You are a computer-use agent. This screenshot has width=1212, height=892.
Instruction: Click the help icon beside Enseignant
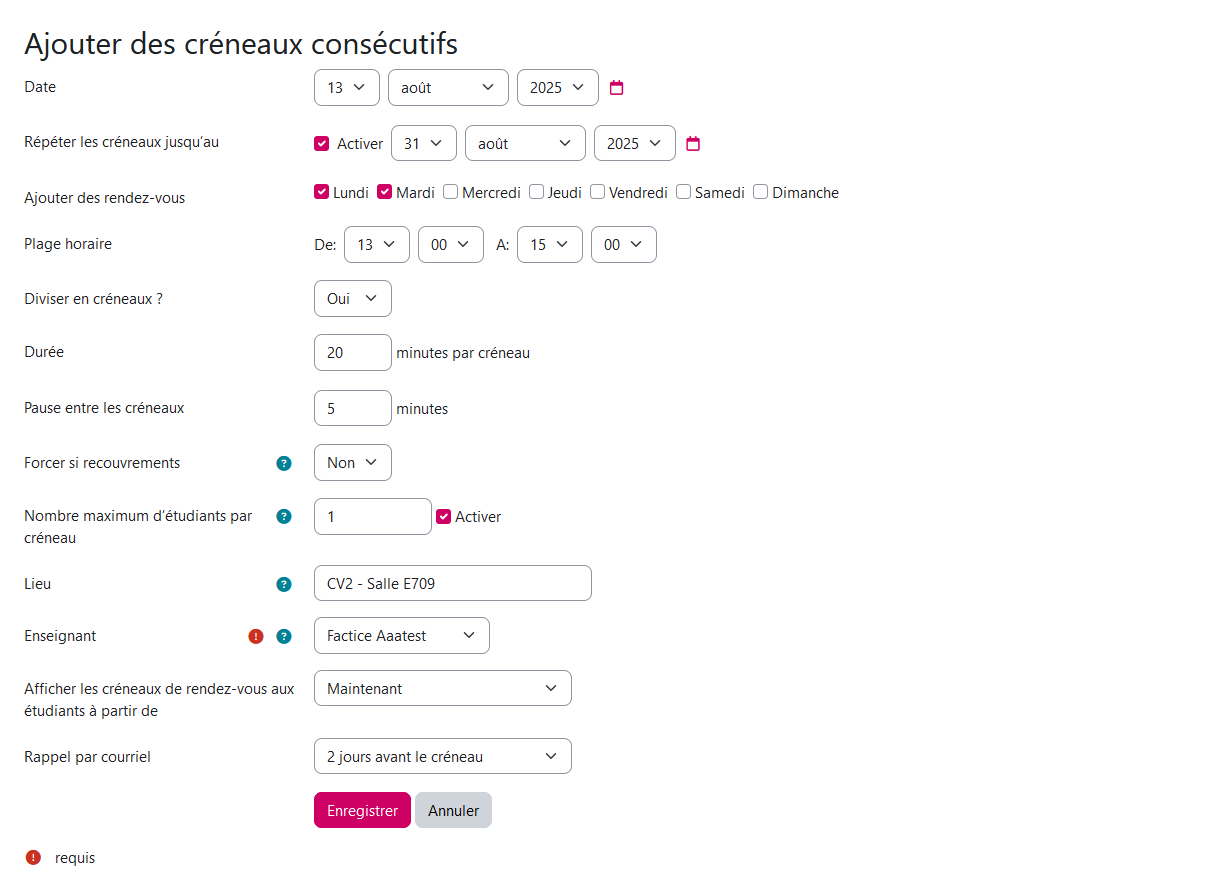[284, 636]
